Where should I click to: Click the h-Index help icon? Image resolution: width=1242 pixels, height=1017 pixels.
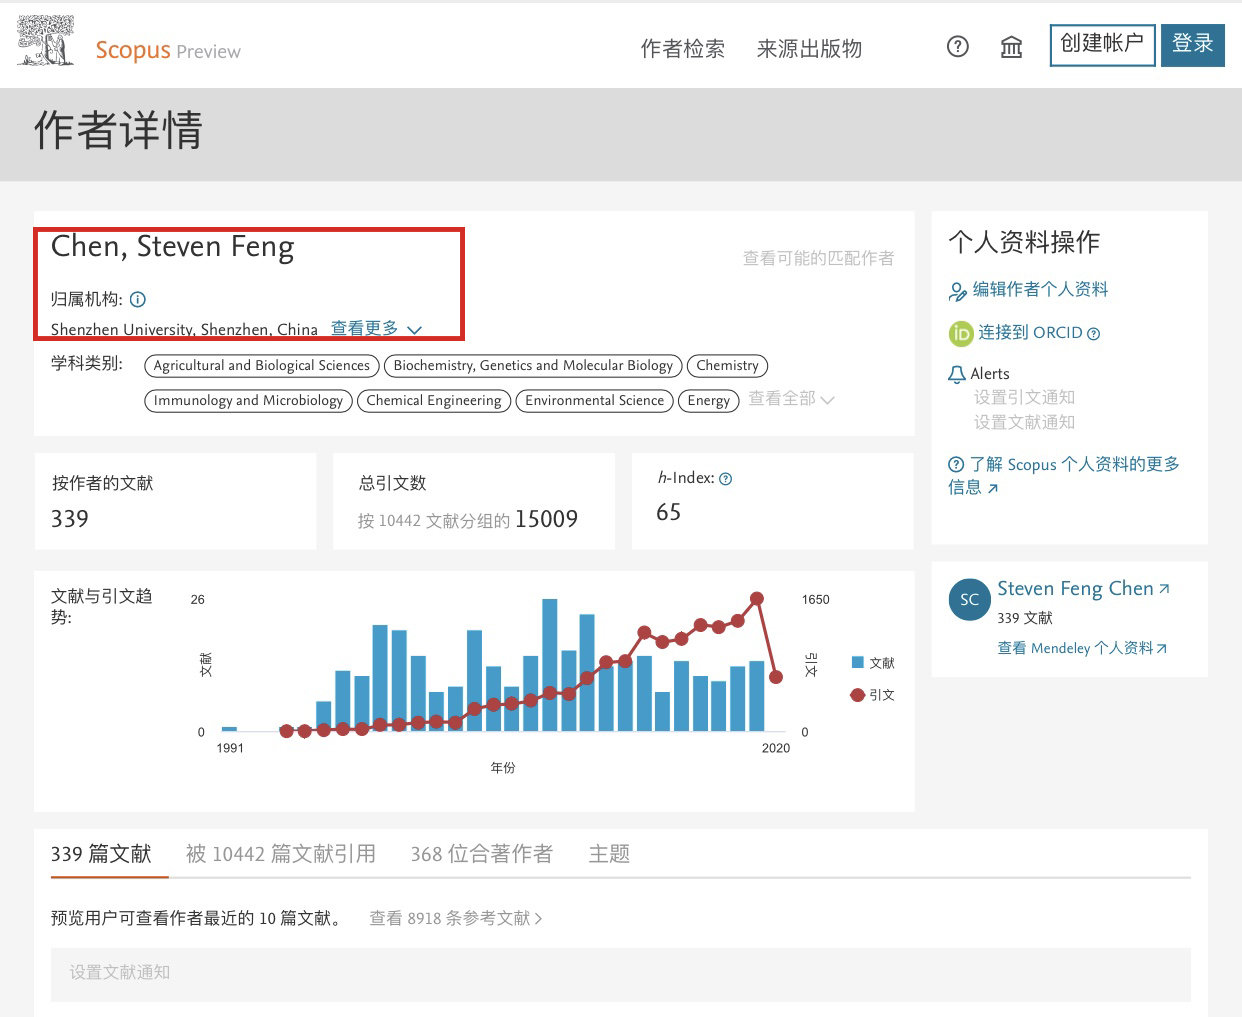click(726, 479)
